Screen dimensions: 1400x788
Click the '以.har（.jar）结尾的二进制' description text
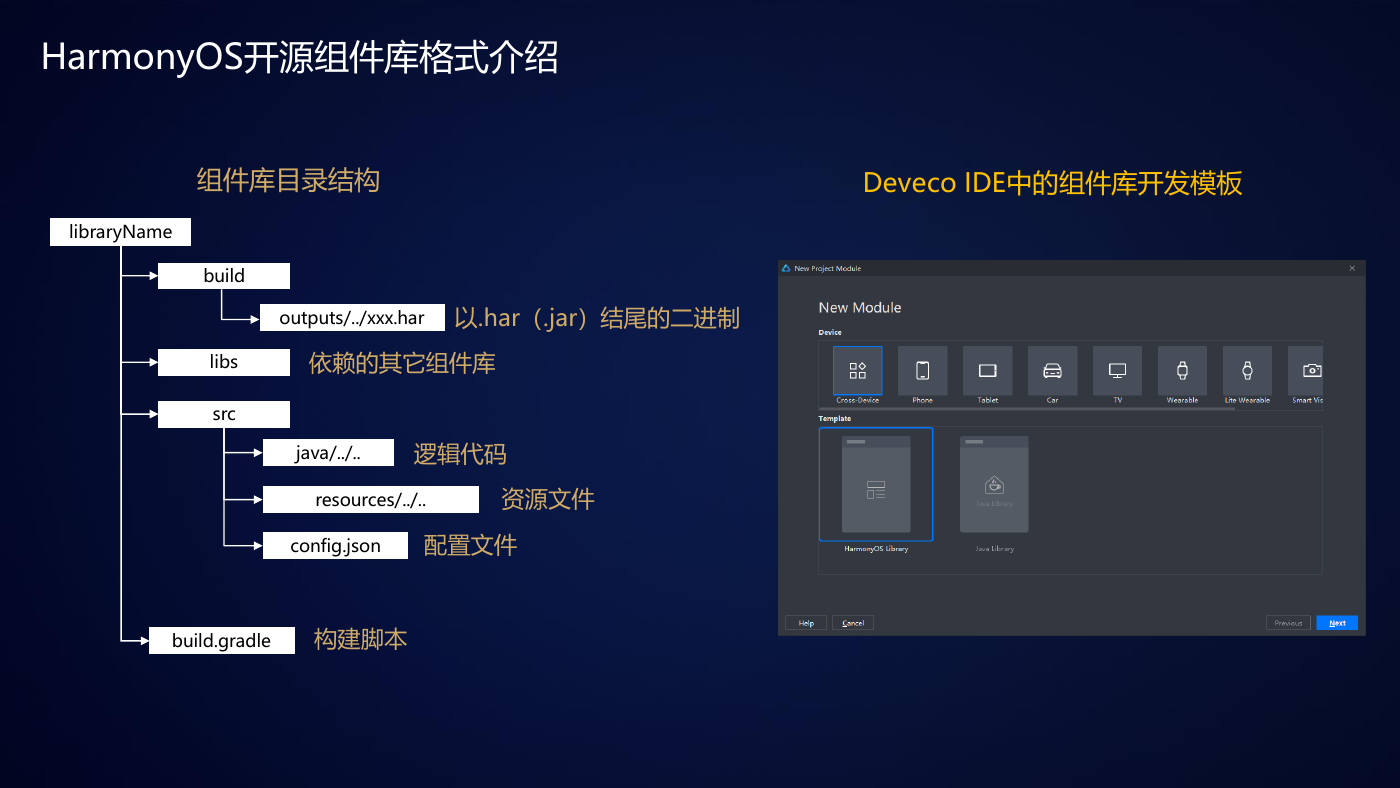coord(597,318)
